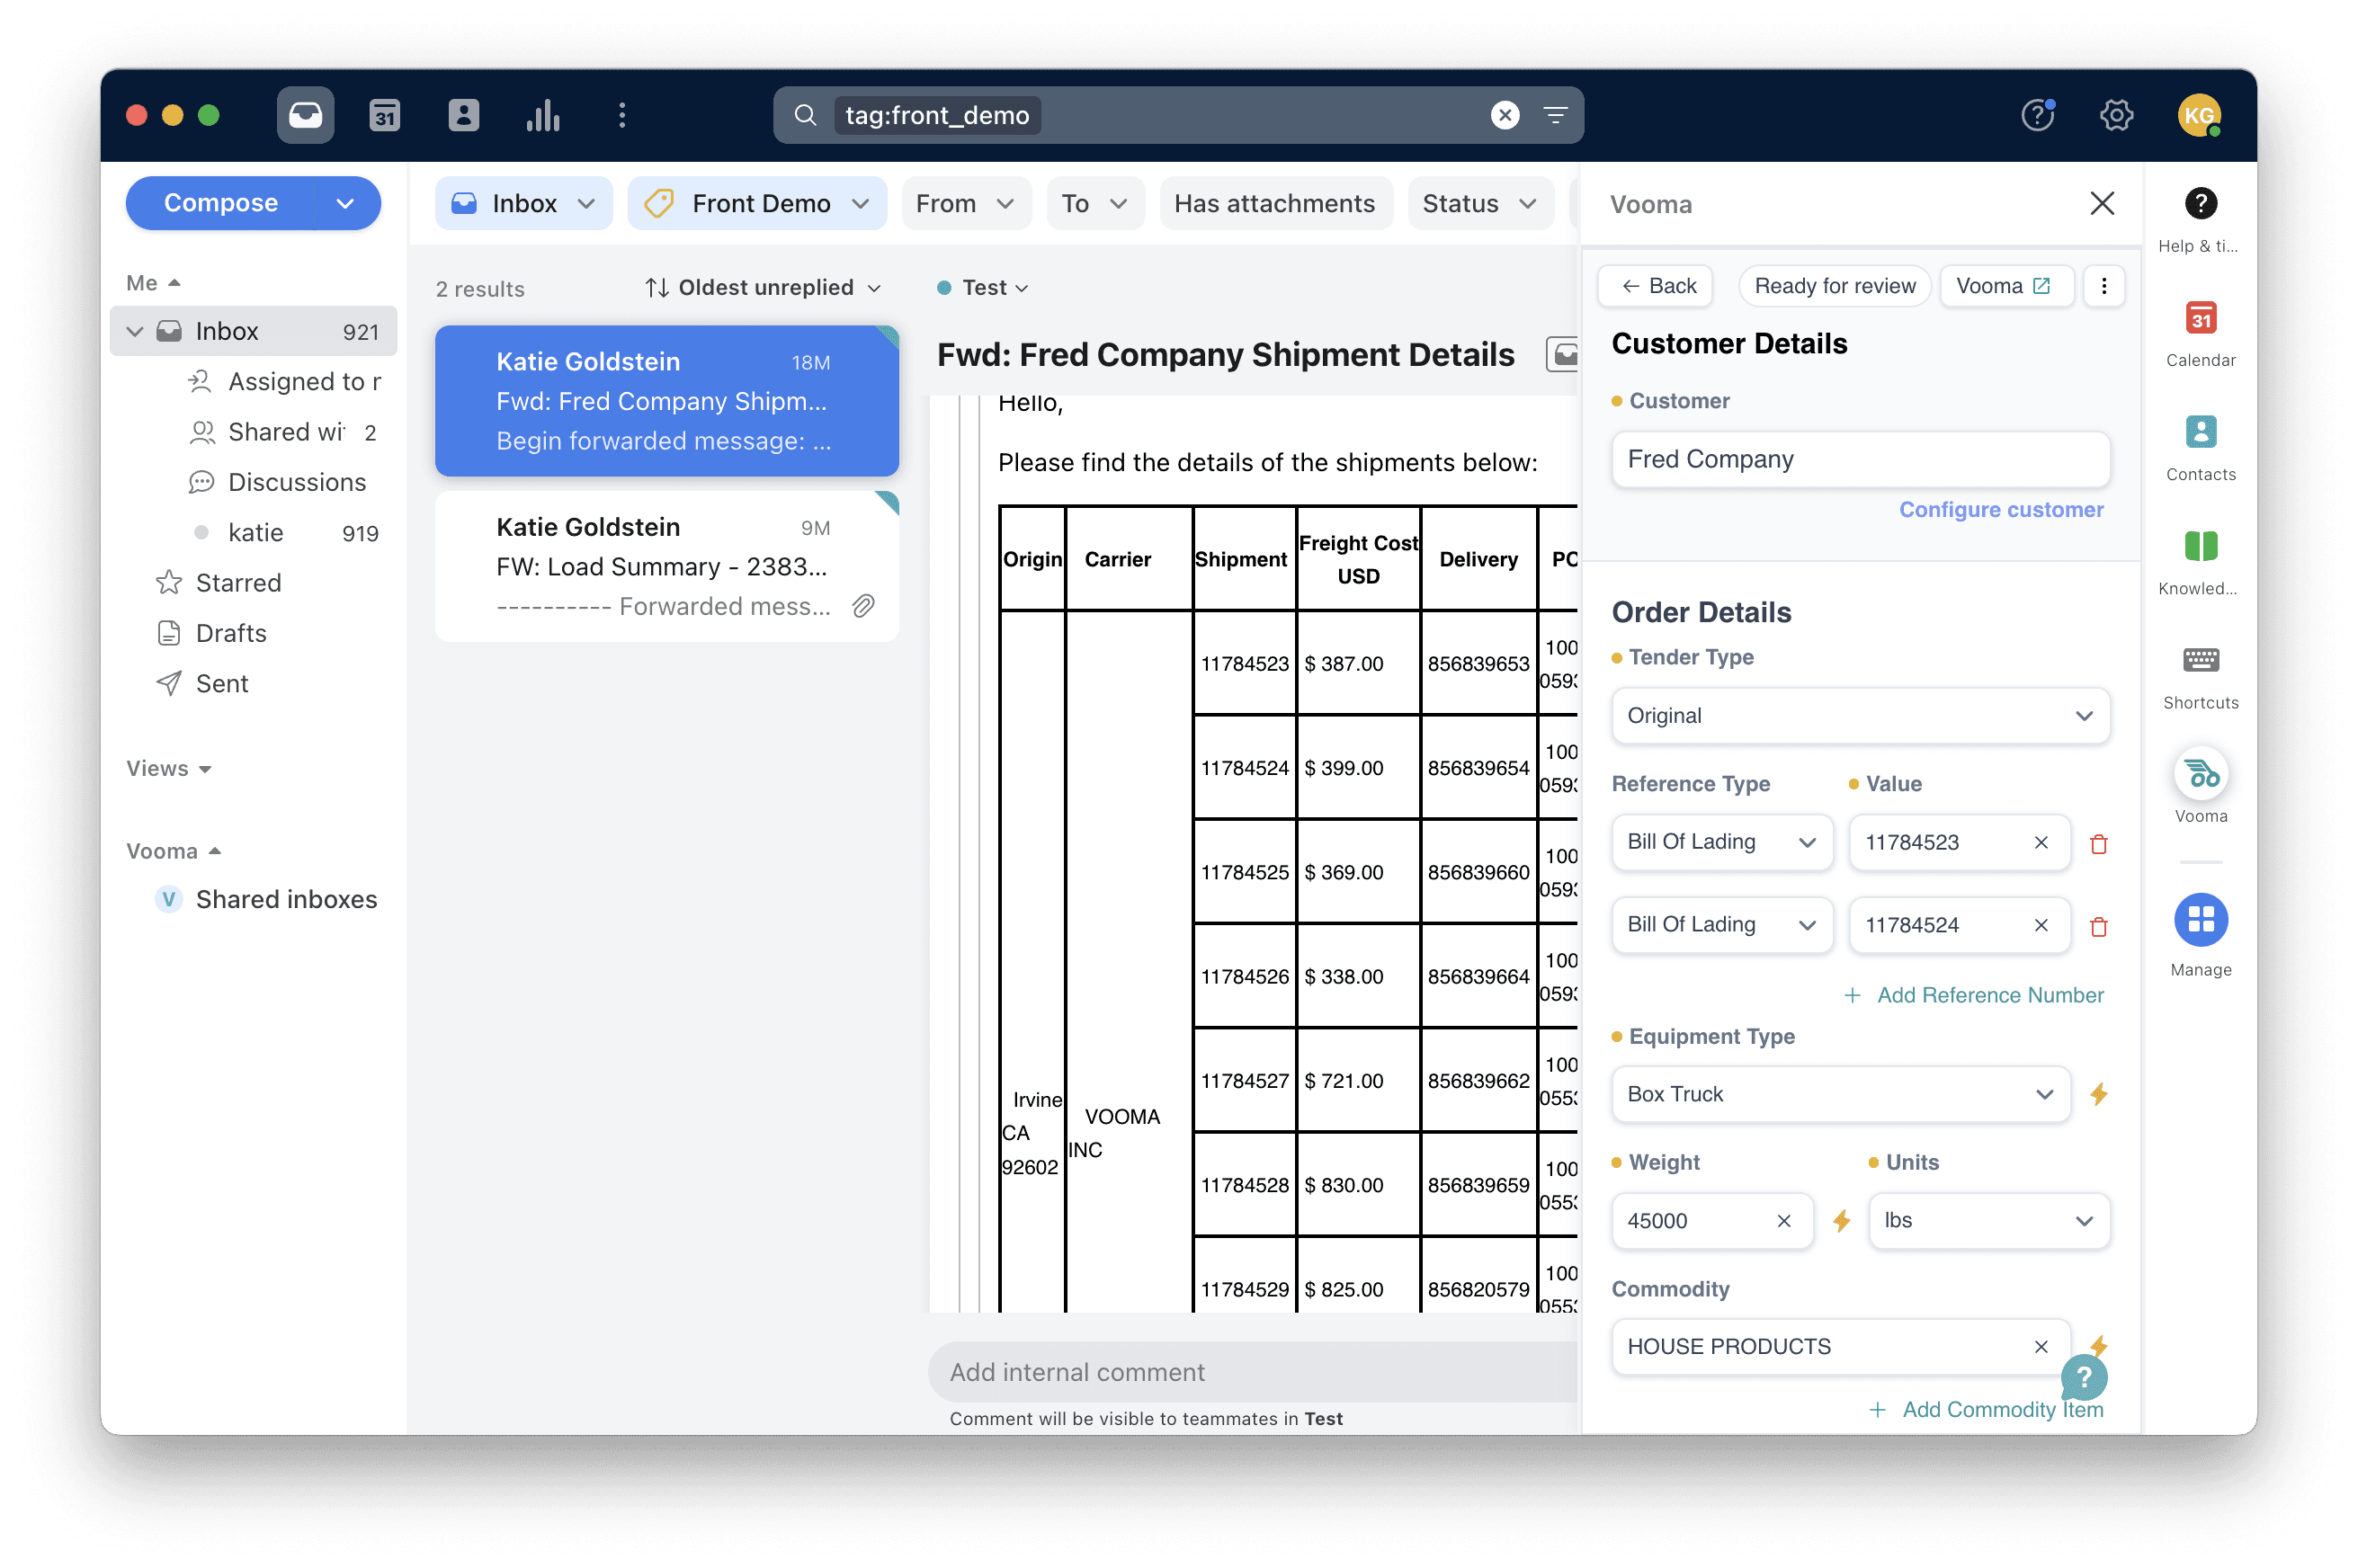The image size is (2358, 1568).
Task: Change the Oldest unreplied sort order
Action: pyautogui.click(x=763, y=288)
